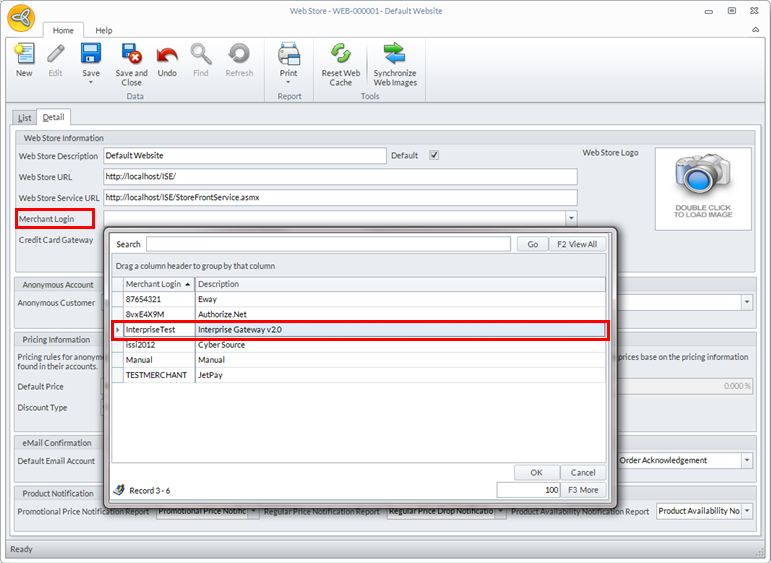Sort by Merchant Login column header
The height and width of the screenshot is (563, 771).
click(158, 284)
